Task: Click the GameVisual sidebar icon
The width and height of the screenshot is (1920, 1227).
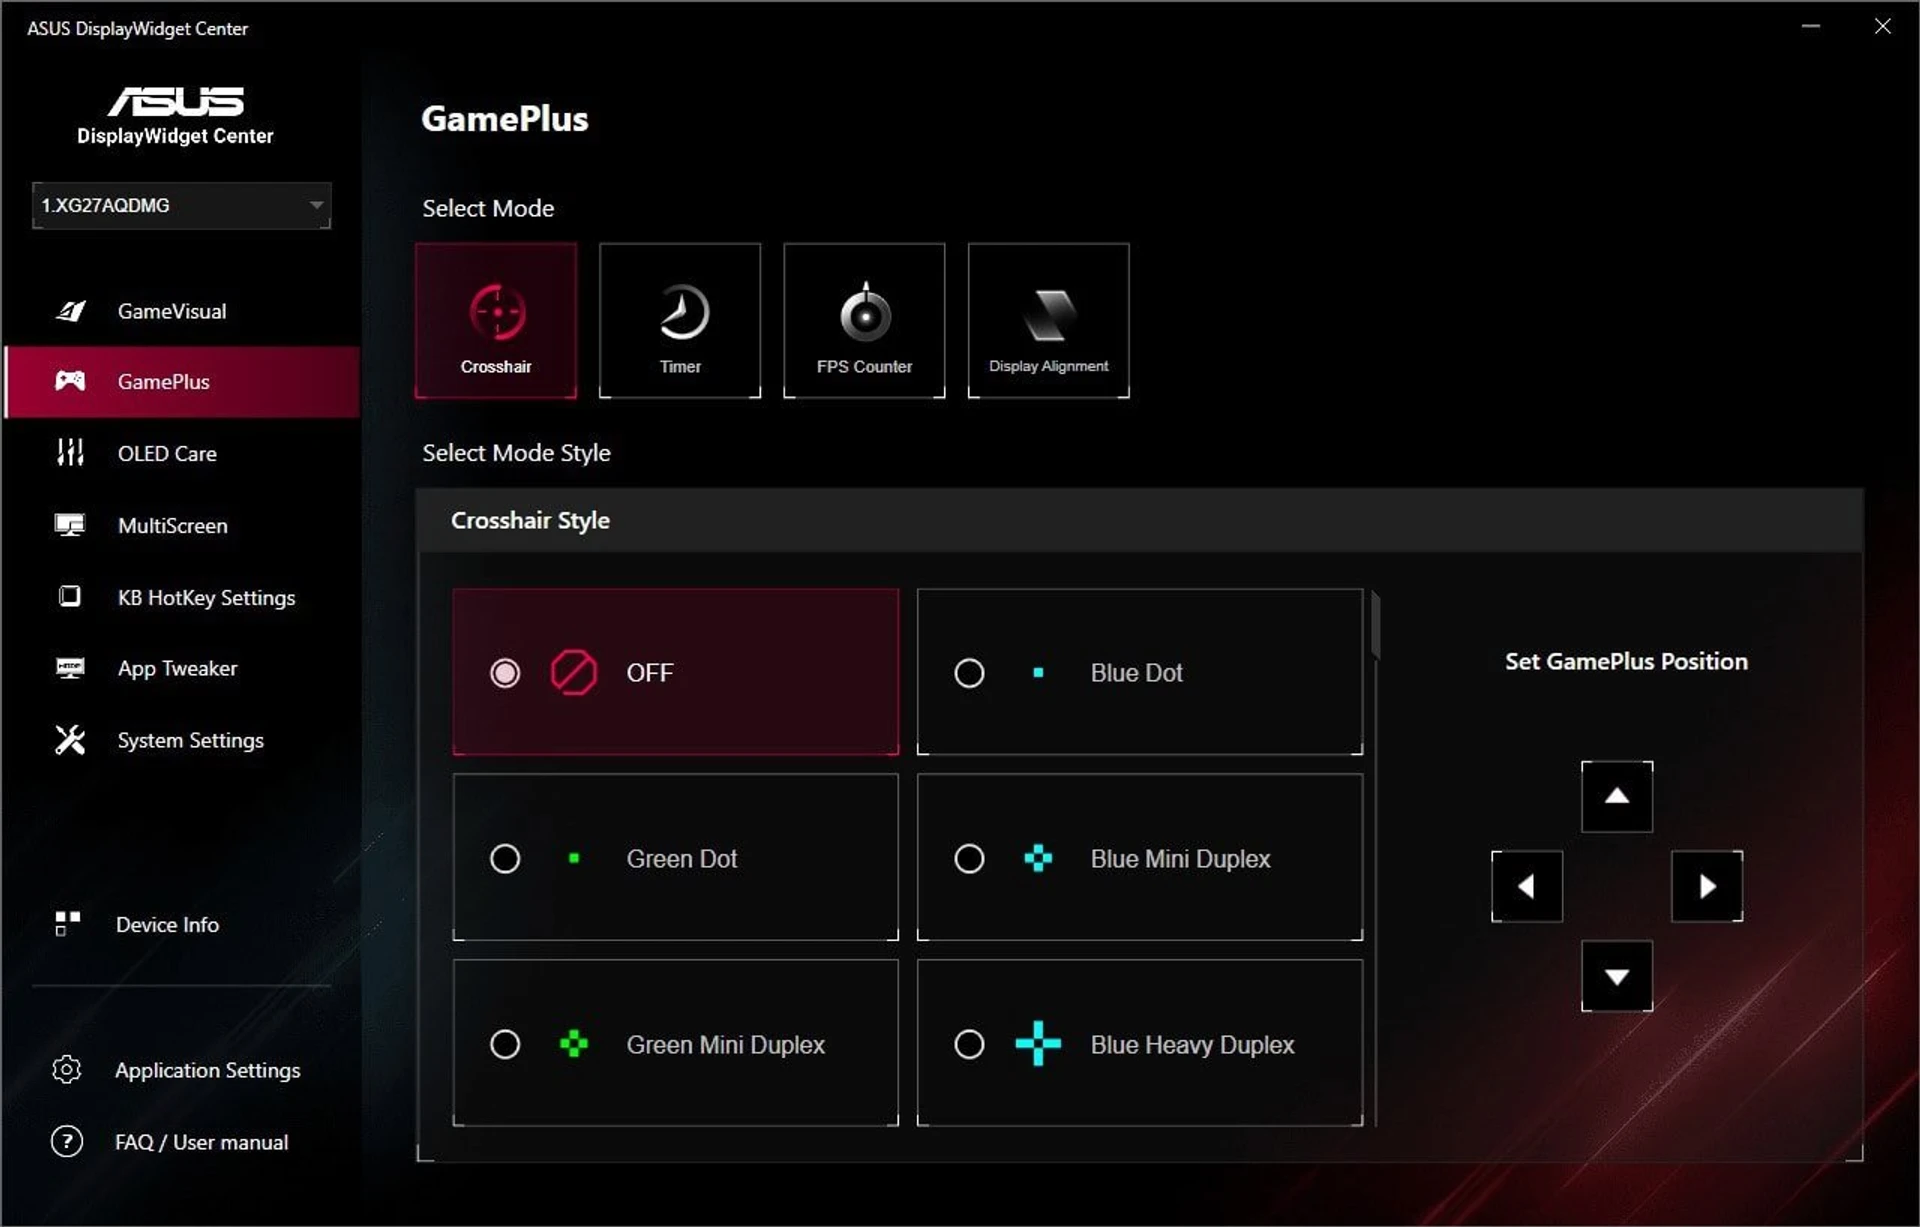Action: [70, 311]
